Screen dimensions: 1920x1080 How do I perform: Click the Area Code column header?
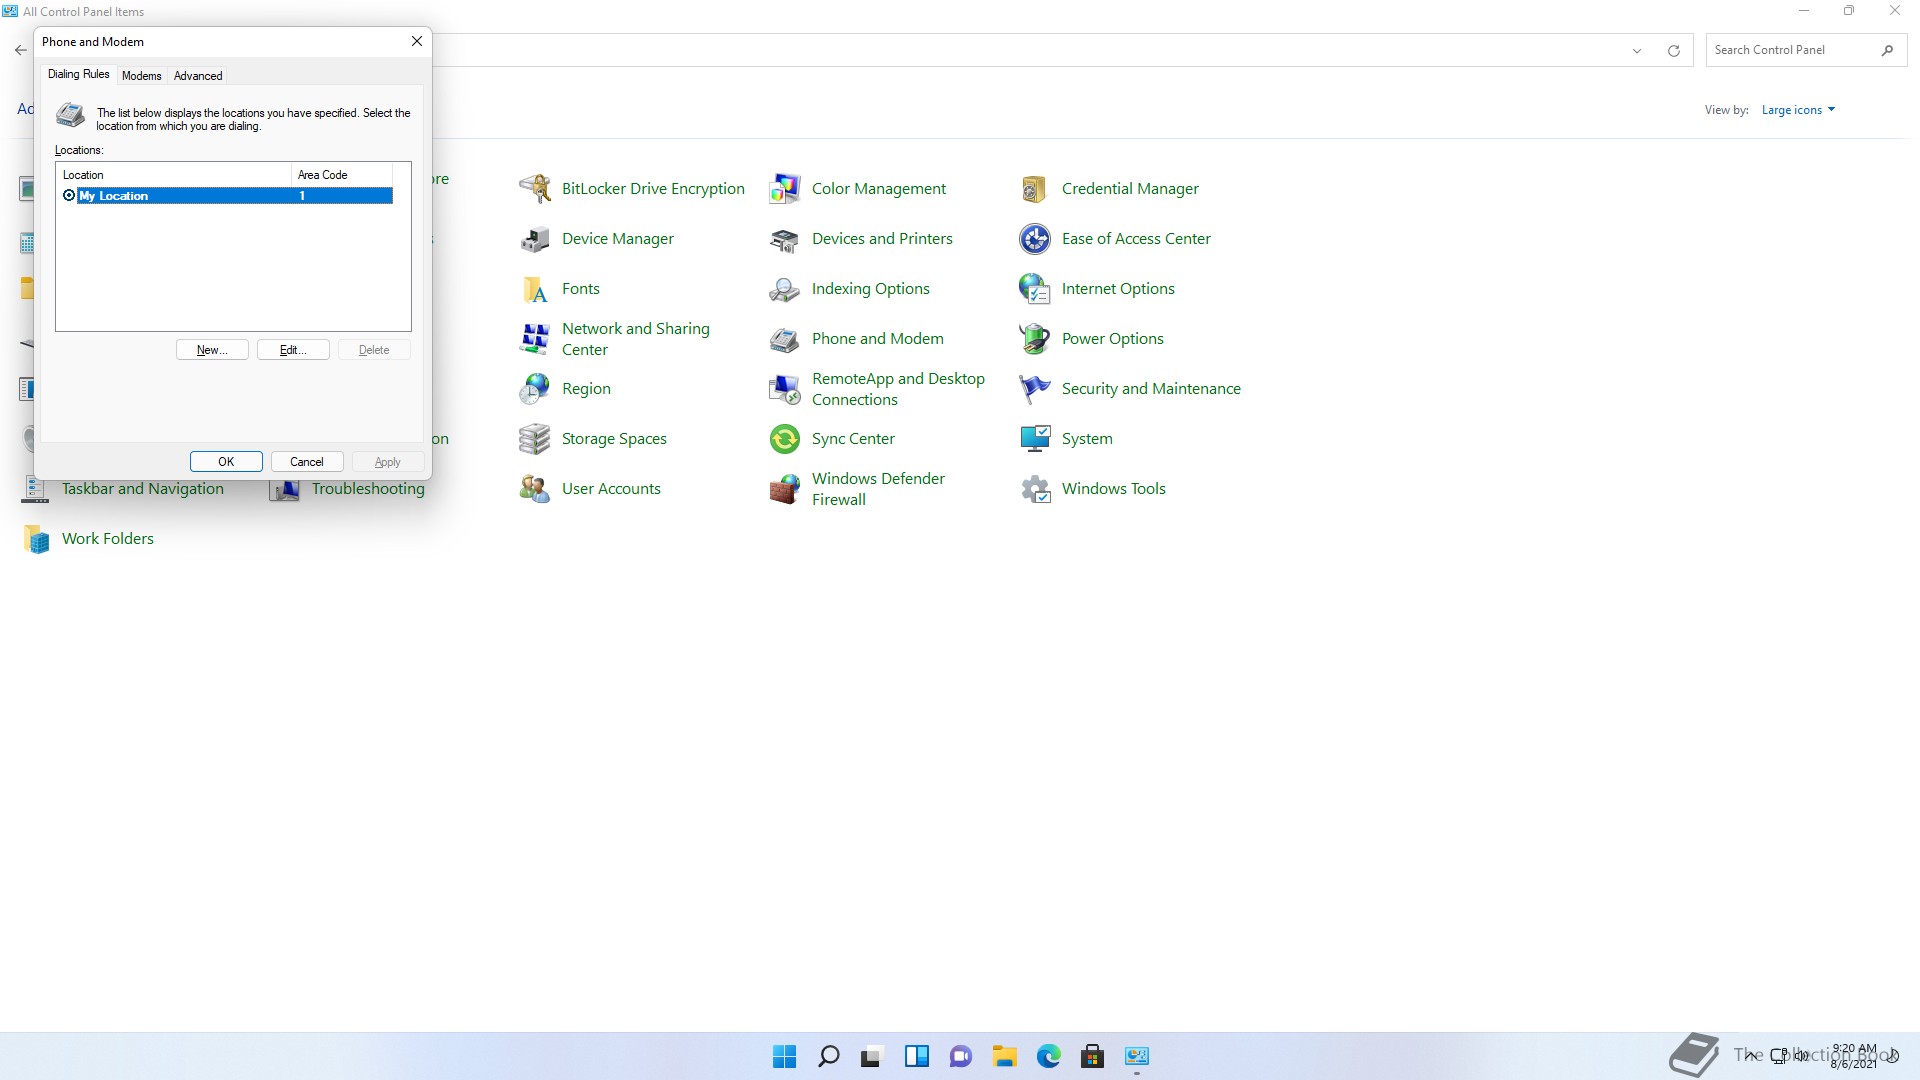click(x=342, y=175)
